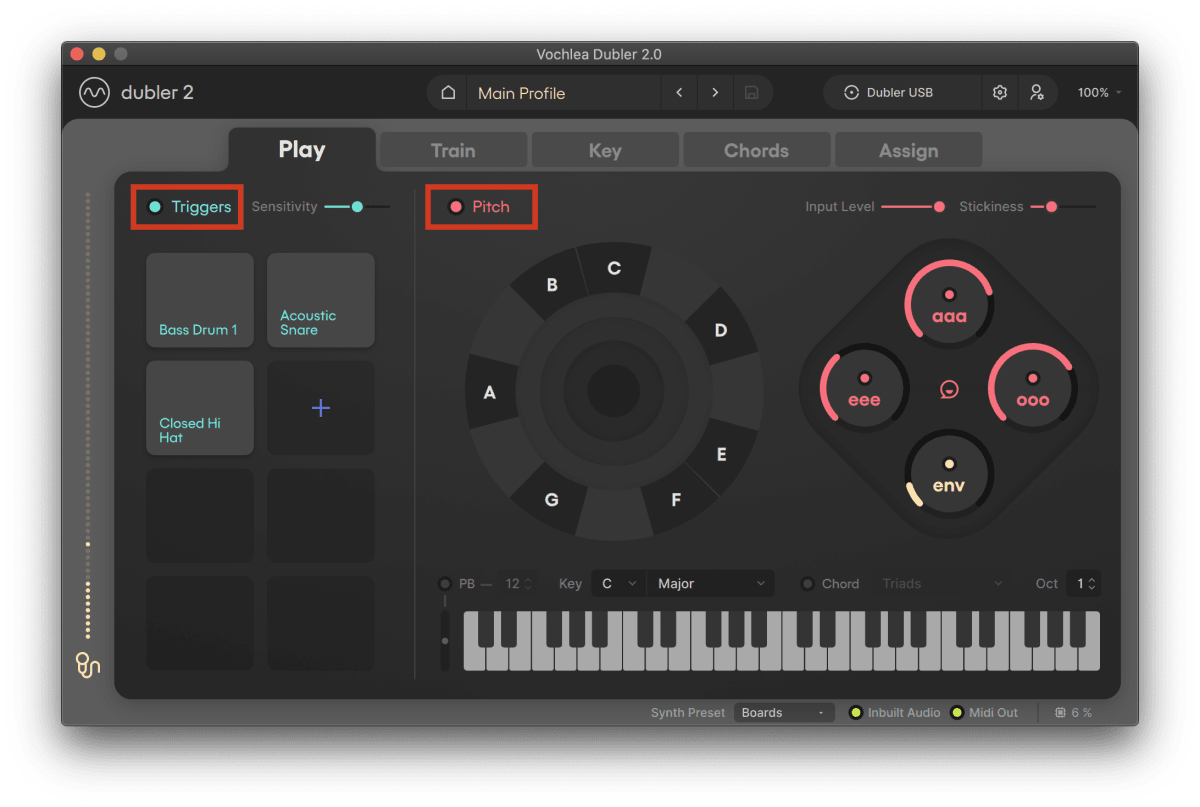The image size is (1200, 807).
Task: Click the microphone gain icon in sidebar
Action: tap(86, 666)
